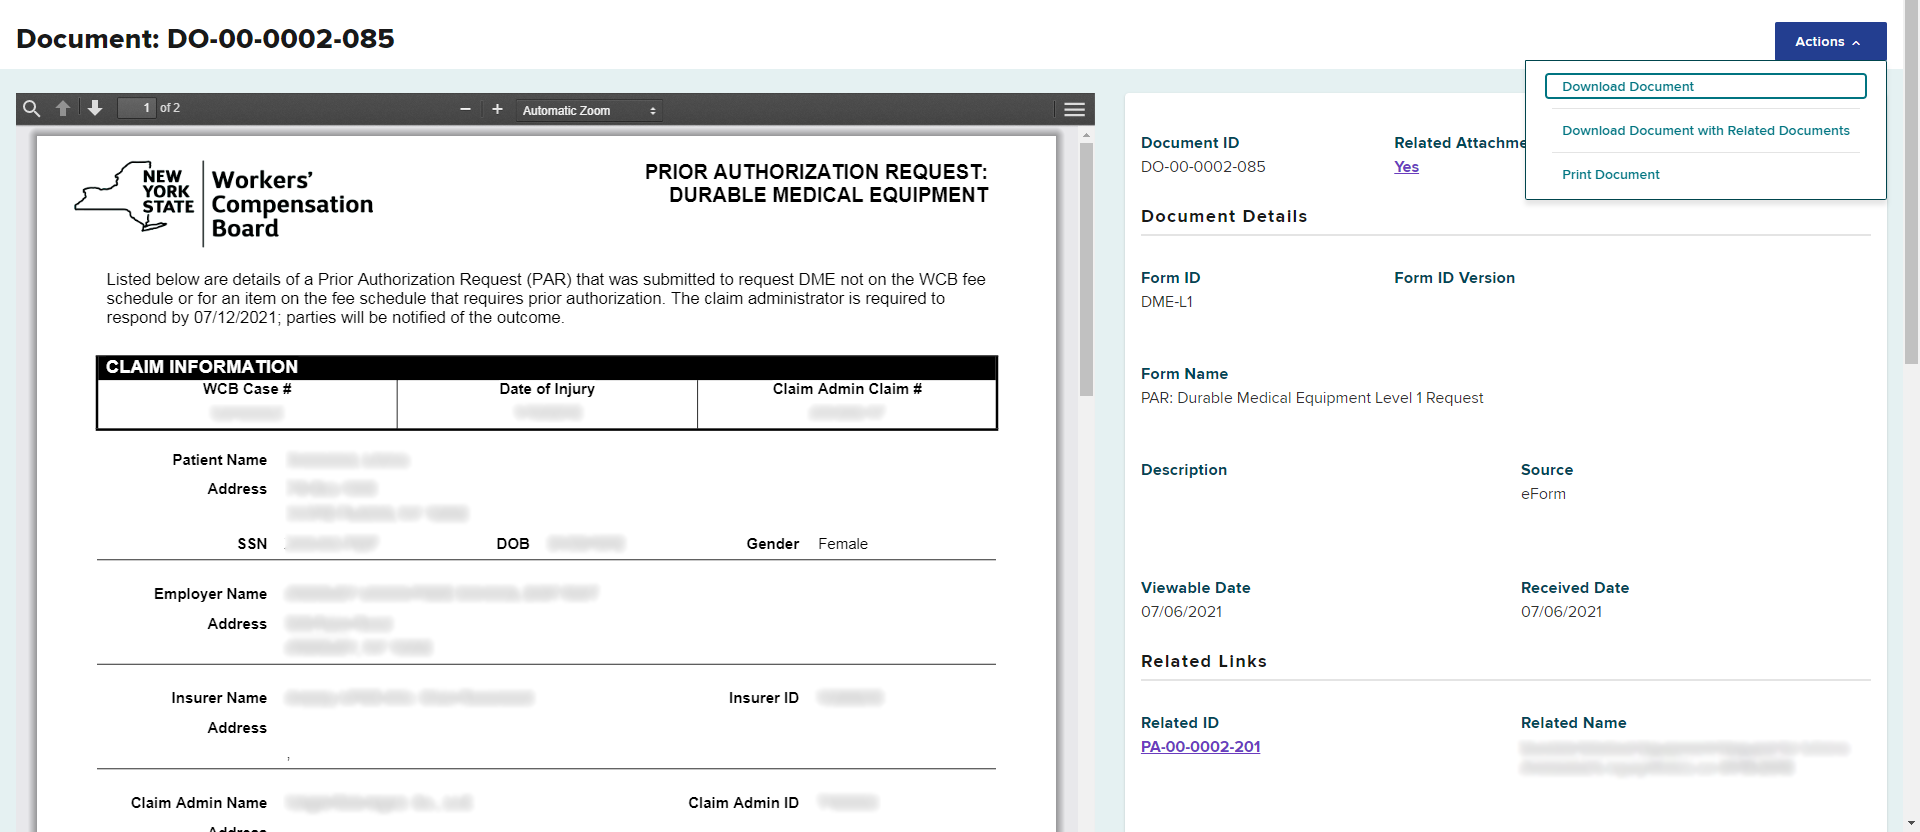Open the Related Attachments Yes link

click(1406, 167)
